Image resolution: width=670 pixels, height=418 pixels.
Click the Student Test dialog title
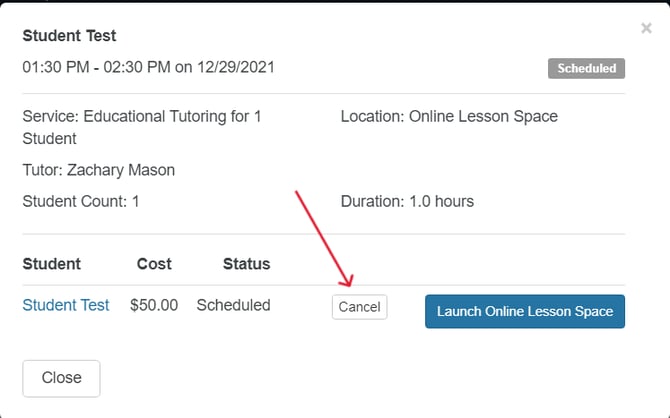point(69,36)
